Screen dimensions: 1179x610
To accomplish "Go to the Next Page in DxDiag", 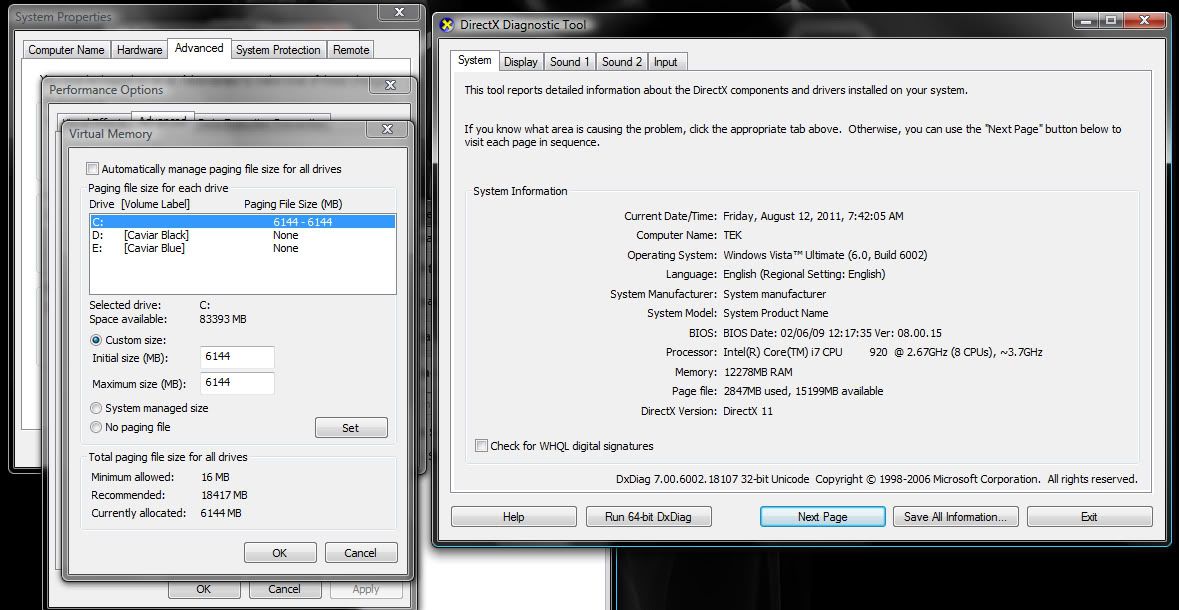I will coord(823,517).
